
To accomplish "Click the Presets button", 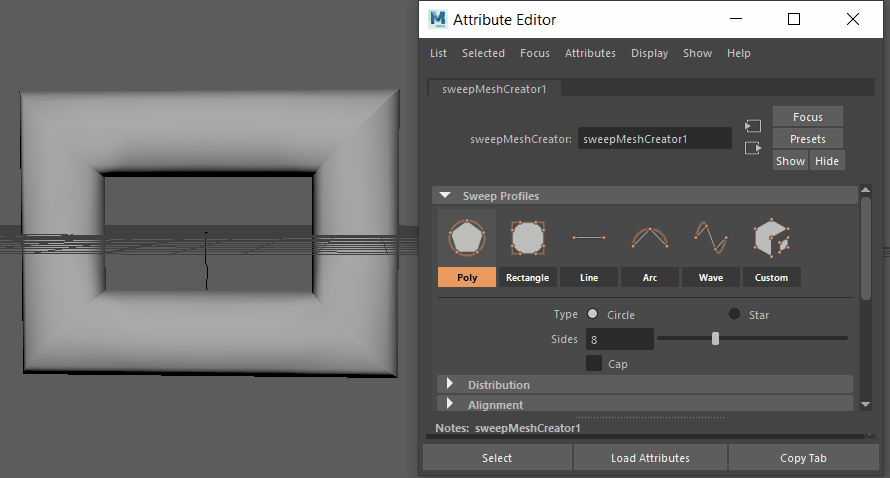I will click(808, 139).
